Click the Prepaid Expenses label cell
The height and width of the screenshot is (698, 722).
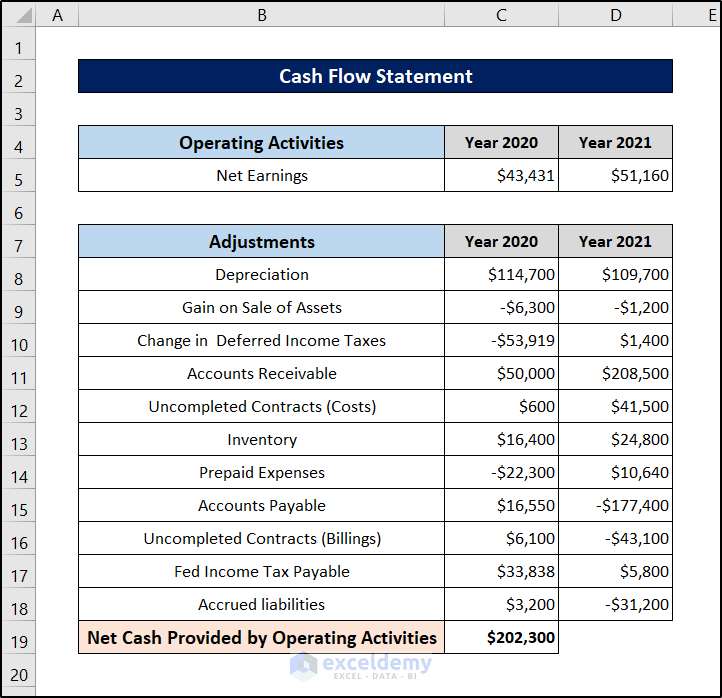[262, 472]
